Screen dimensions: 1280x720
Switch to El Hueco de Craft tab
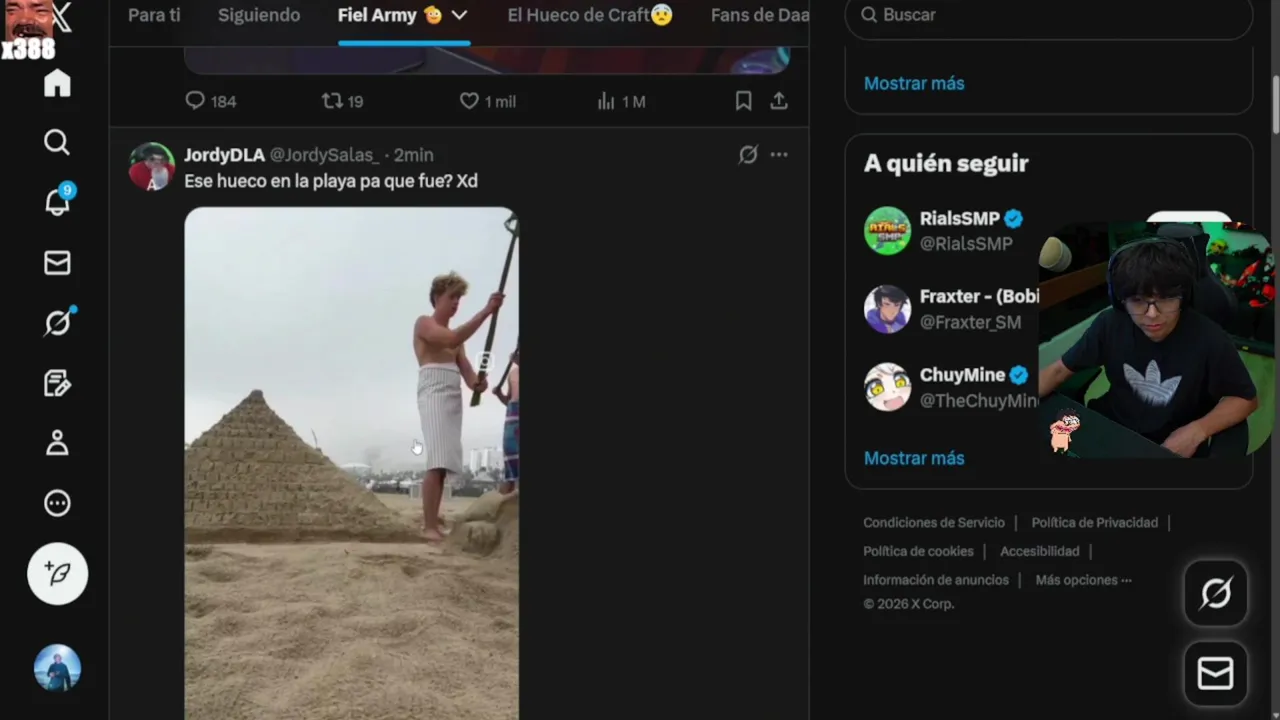pyautogui.click(x=590, y=15)
